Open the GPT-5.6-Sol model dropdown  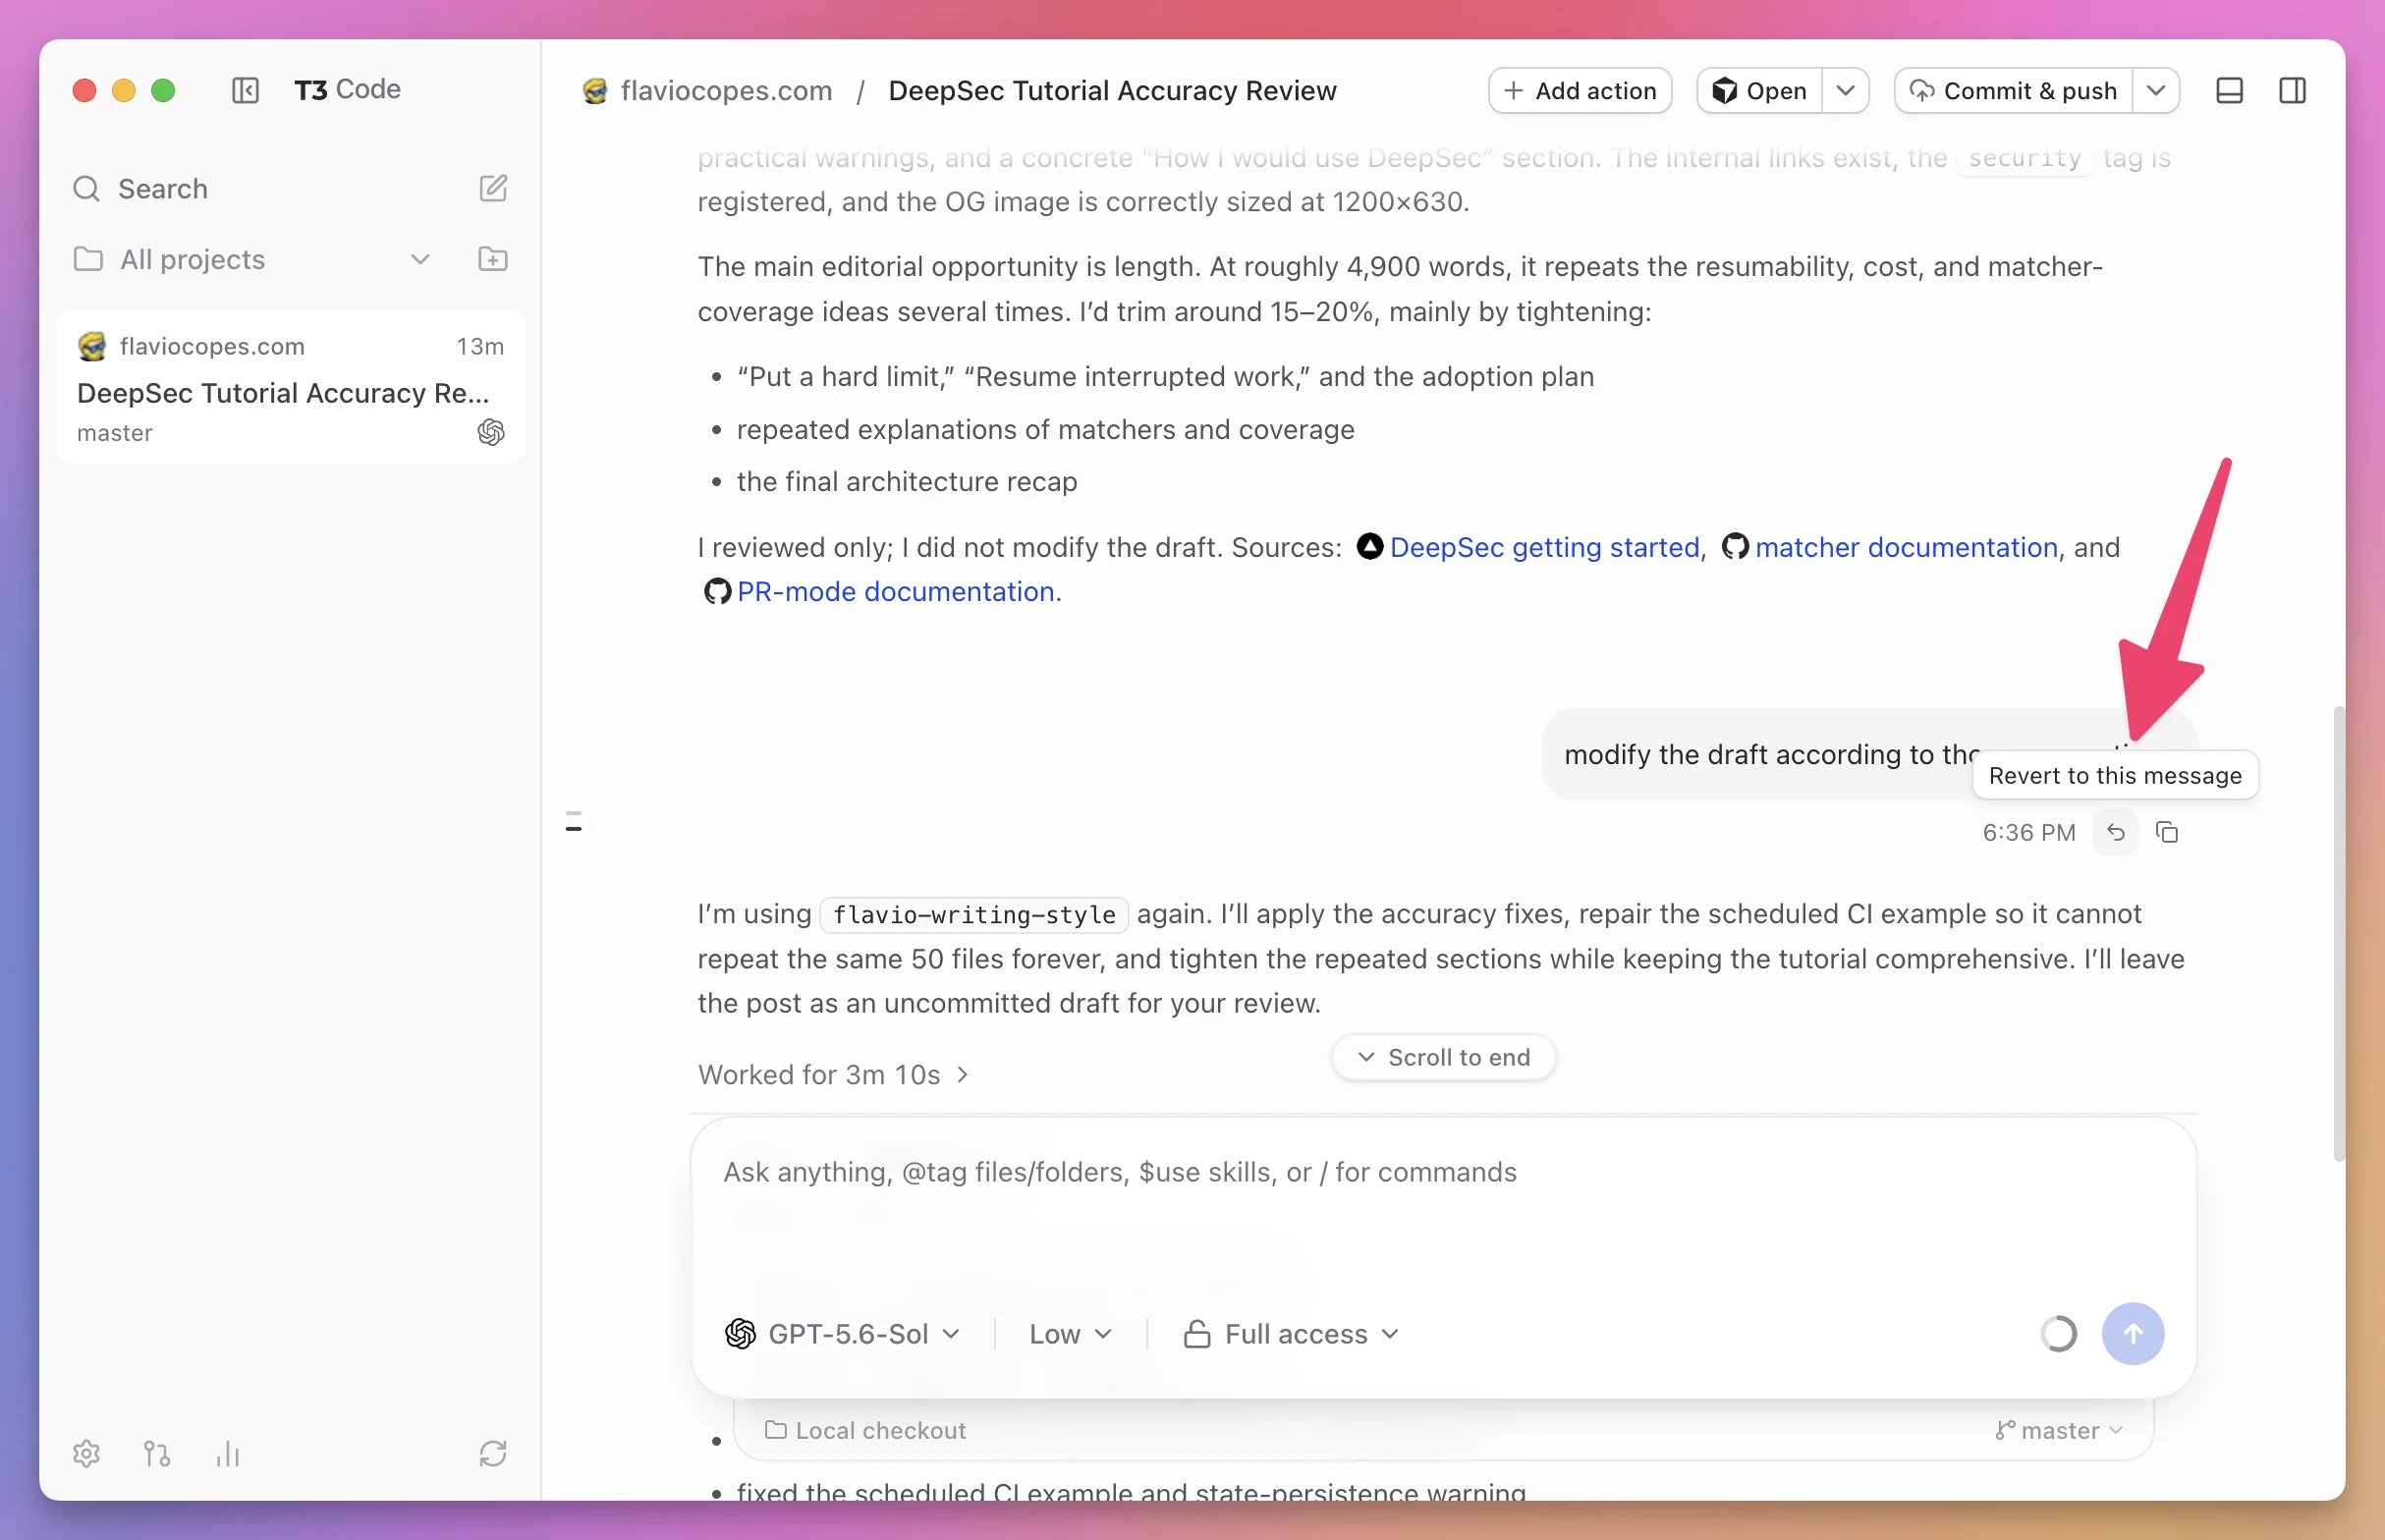coord(843,1334)
